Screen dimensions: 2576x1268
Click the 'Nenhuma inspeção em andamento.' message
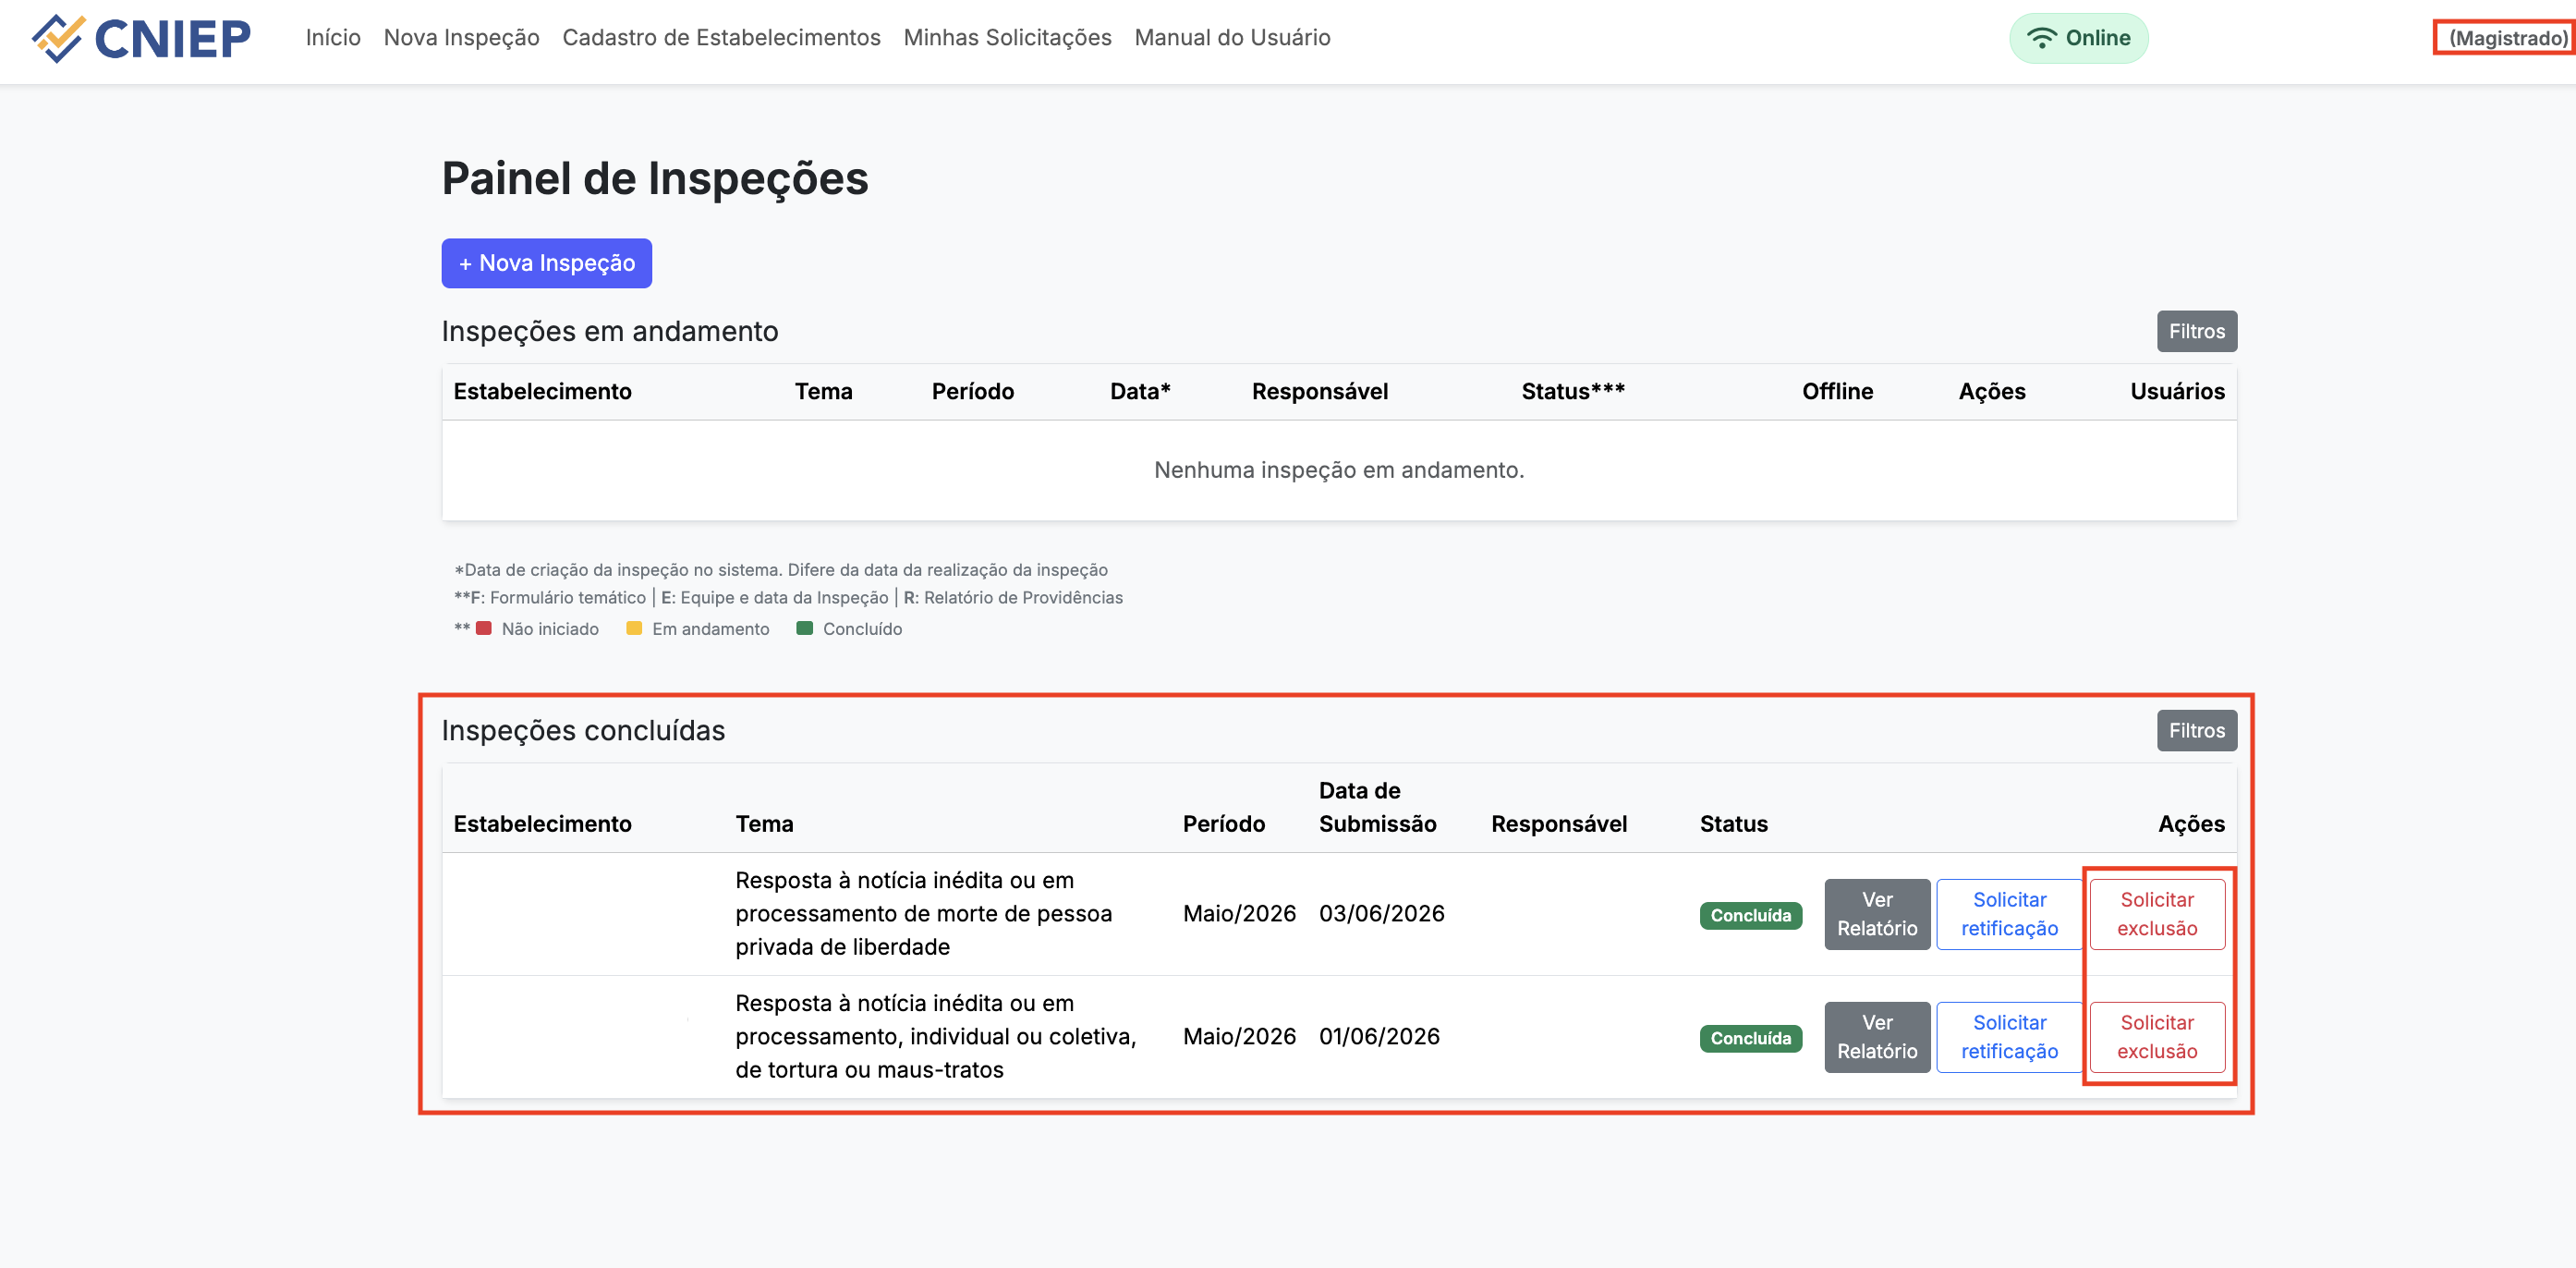pyautogui.click(x=1339, y=470)
